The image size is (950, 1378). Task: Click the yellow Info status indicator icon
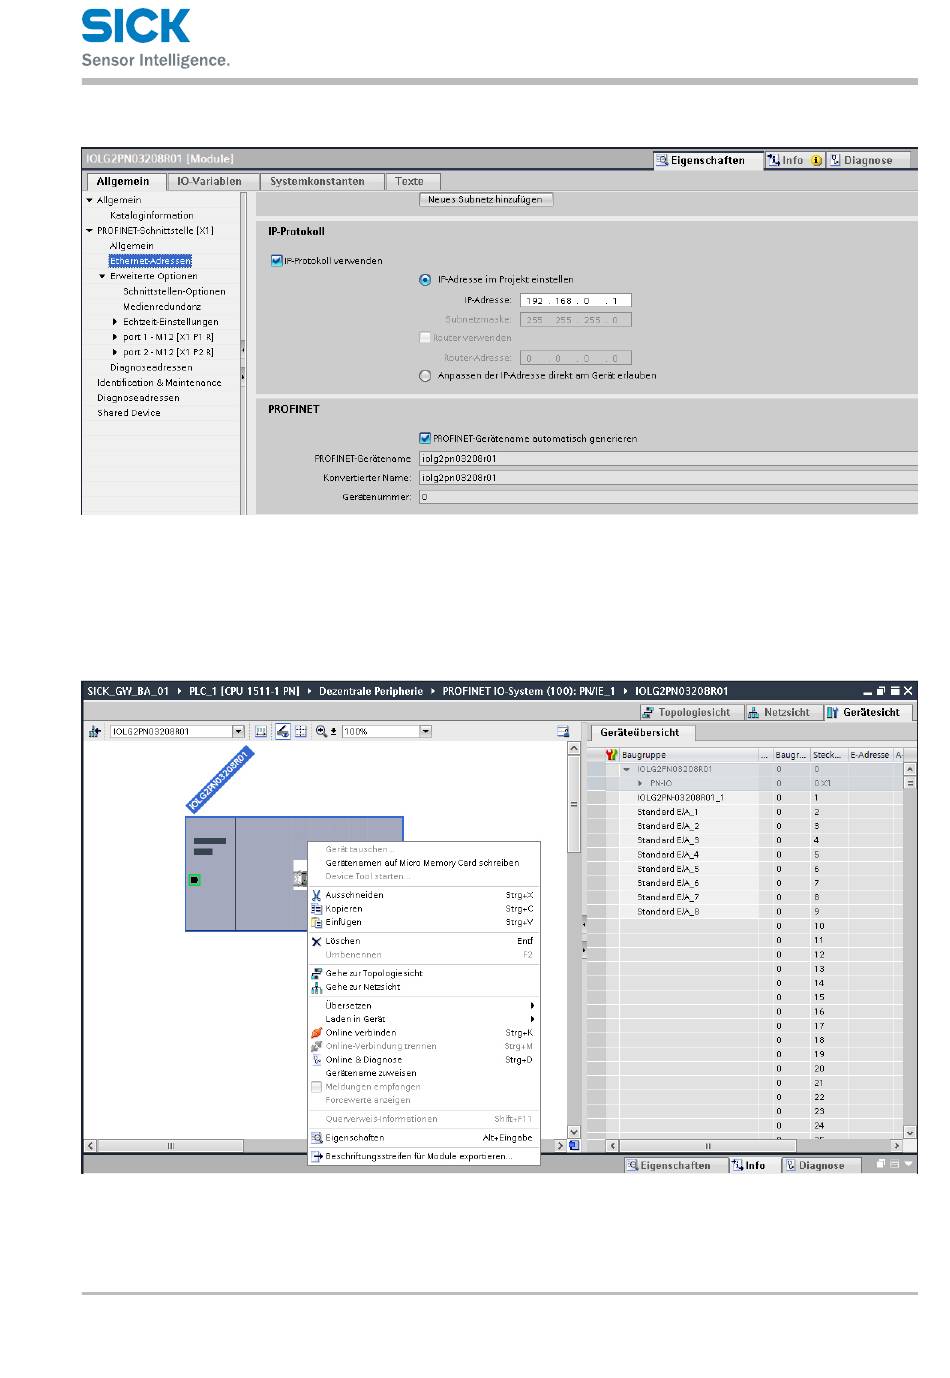pyautogui.click(x=816, y=160)
